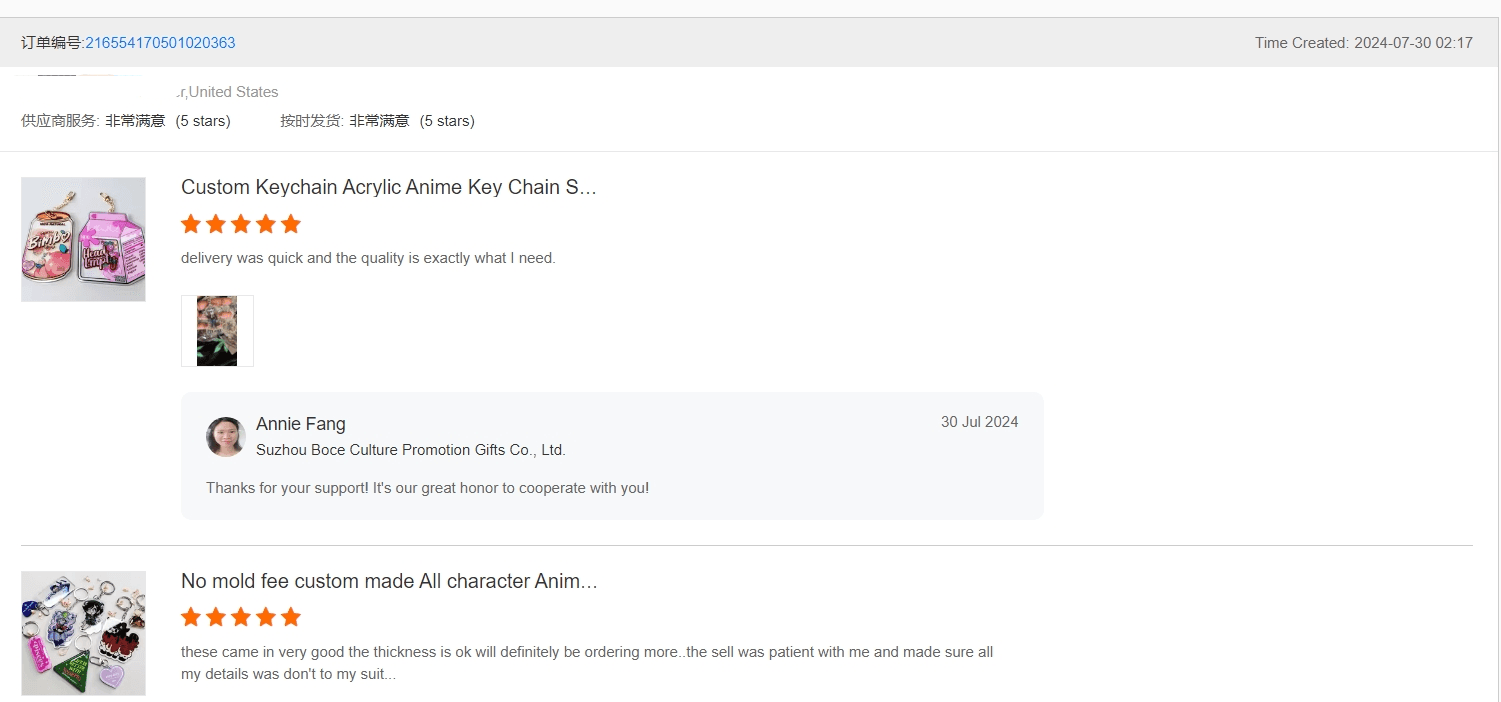Open Suzhou Boce Culture Promotion Gifts company
1501x702 pixels.
[410, 450]
